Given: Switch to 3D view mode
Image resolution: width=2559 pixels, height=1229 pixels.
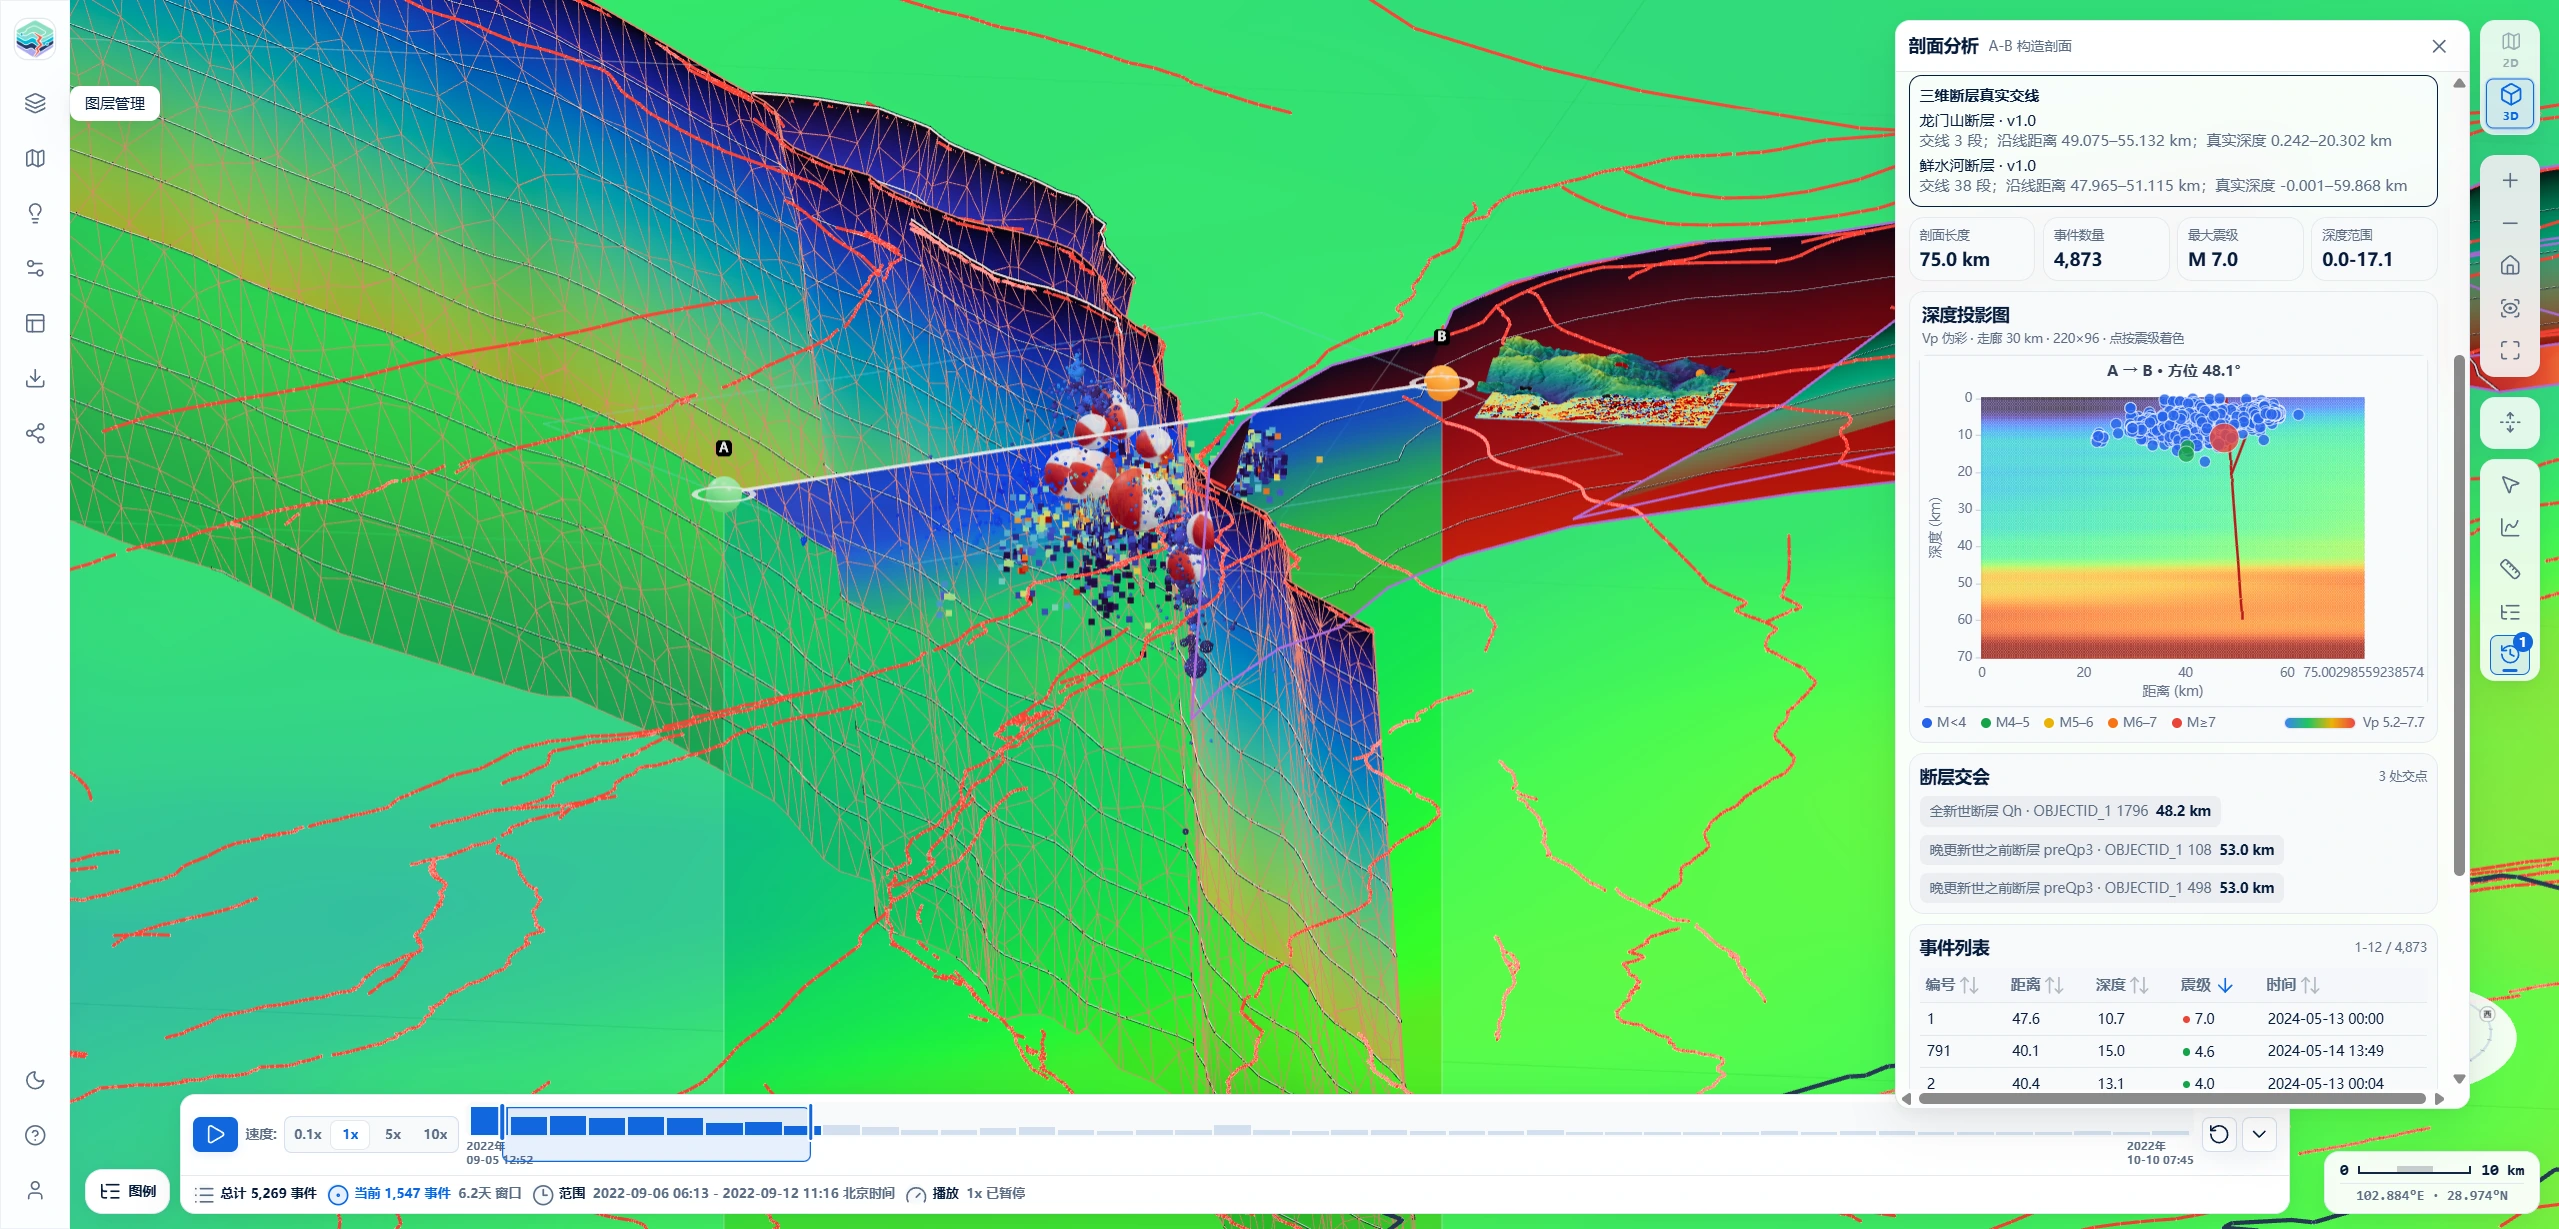Looking at the screenshot, I should coord(2510,102).
